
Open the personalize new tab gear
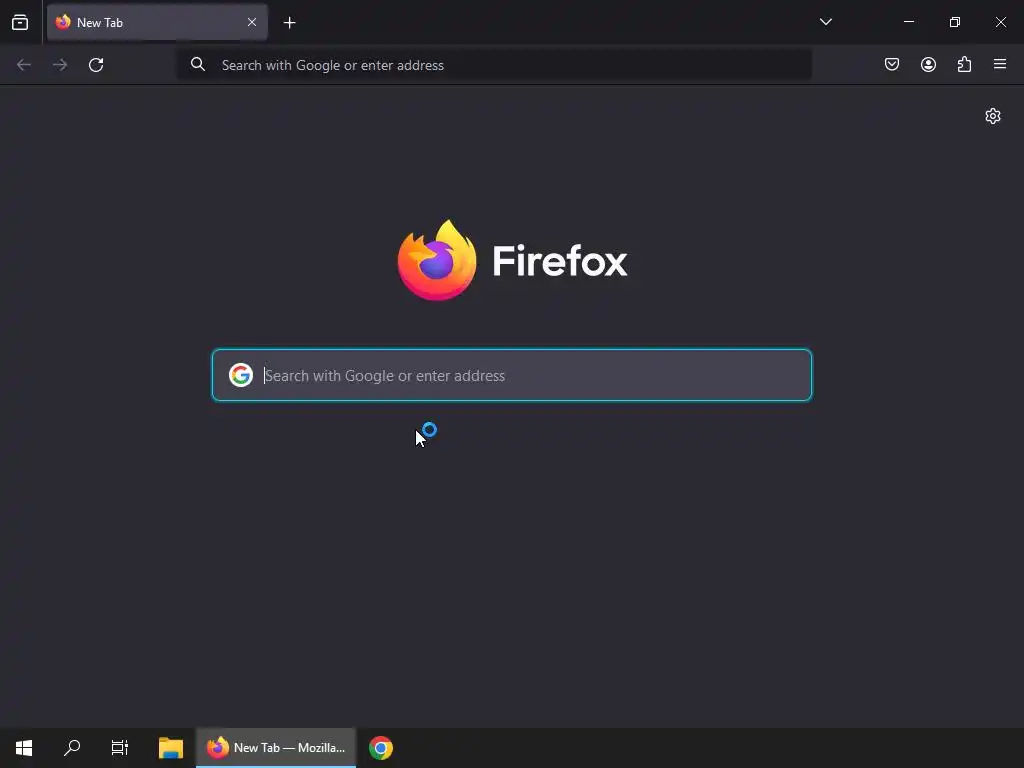(x=993, y=116)
